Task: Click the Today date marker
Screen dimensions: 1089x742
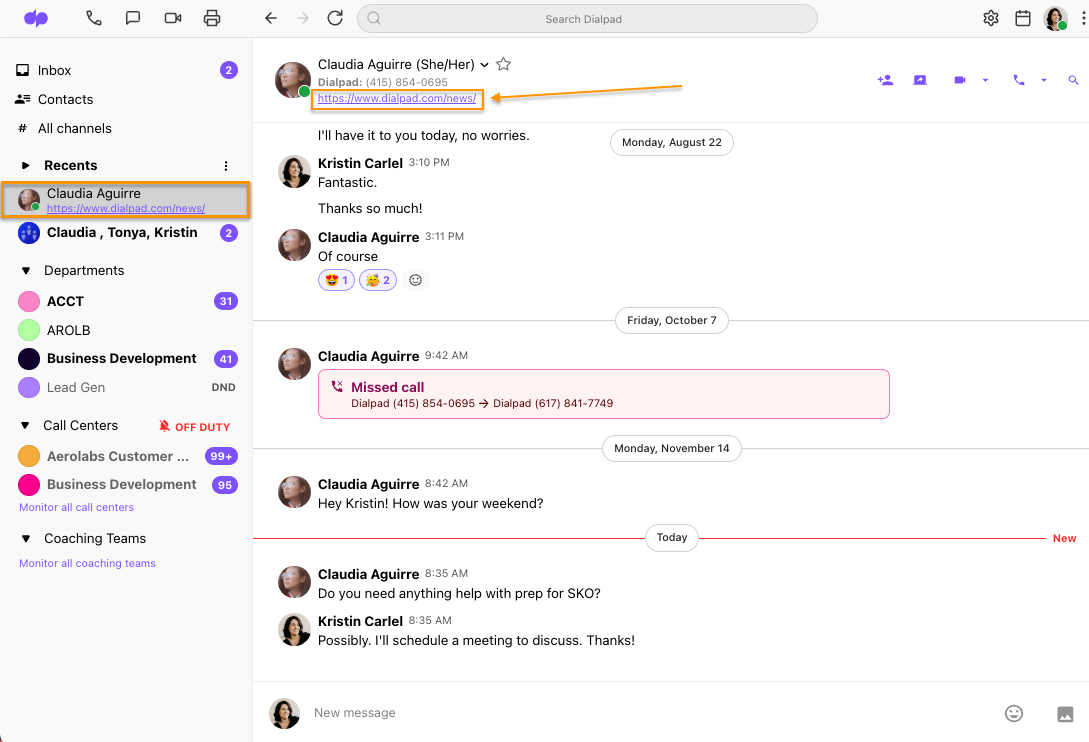Action: [x=672, y=538]
